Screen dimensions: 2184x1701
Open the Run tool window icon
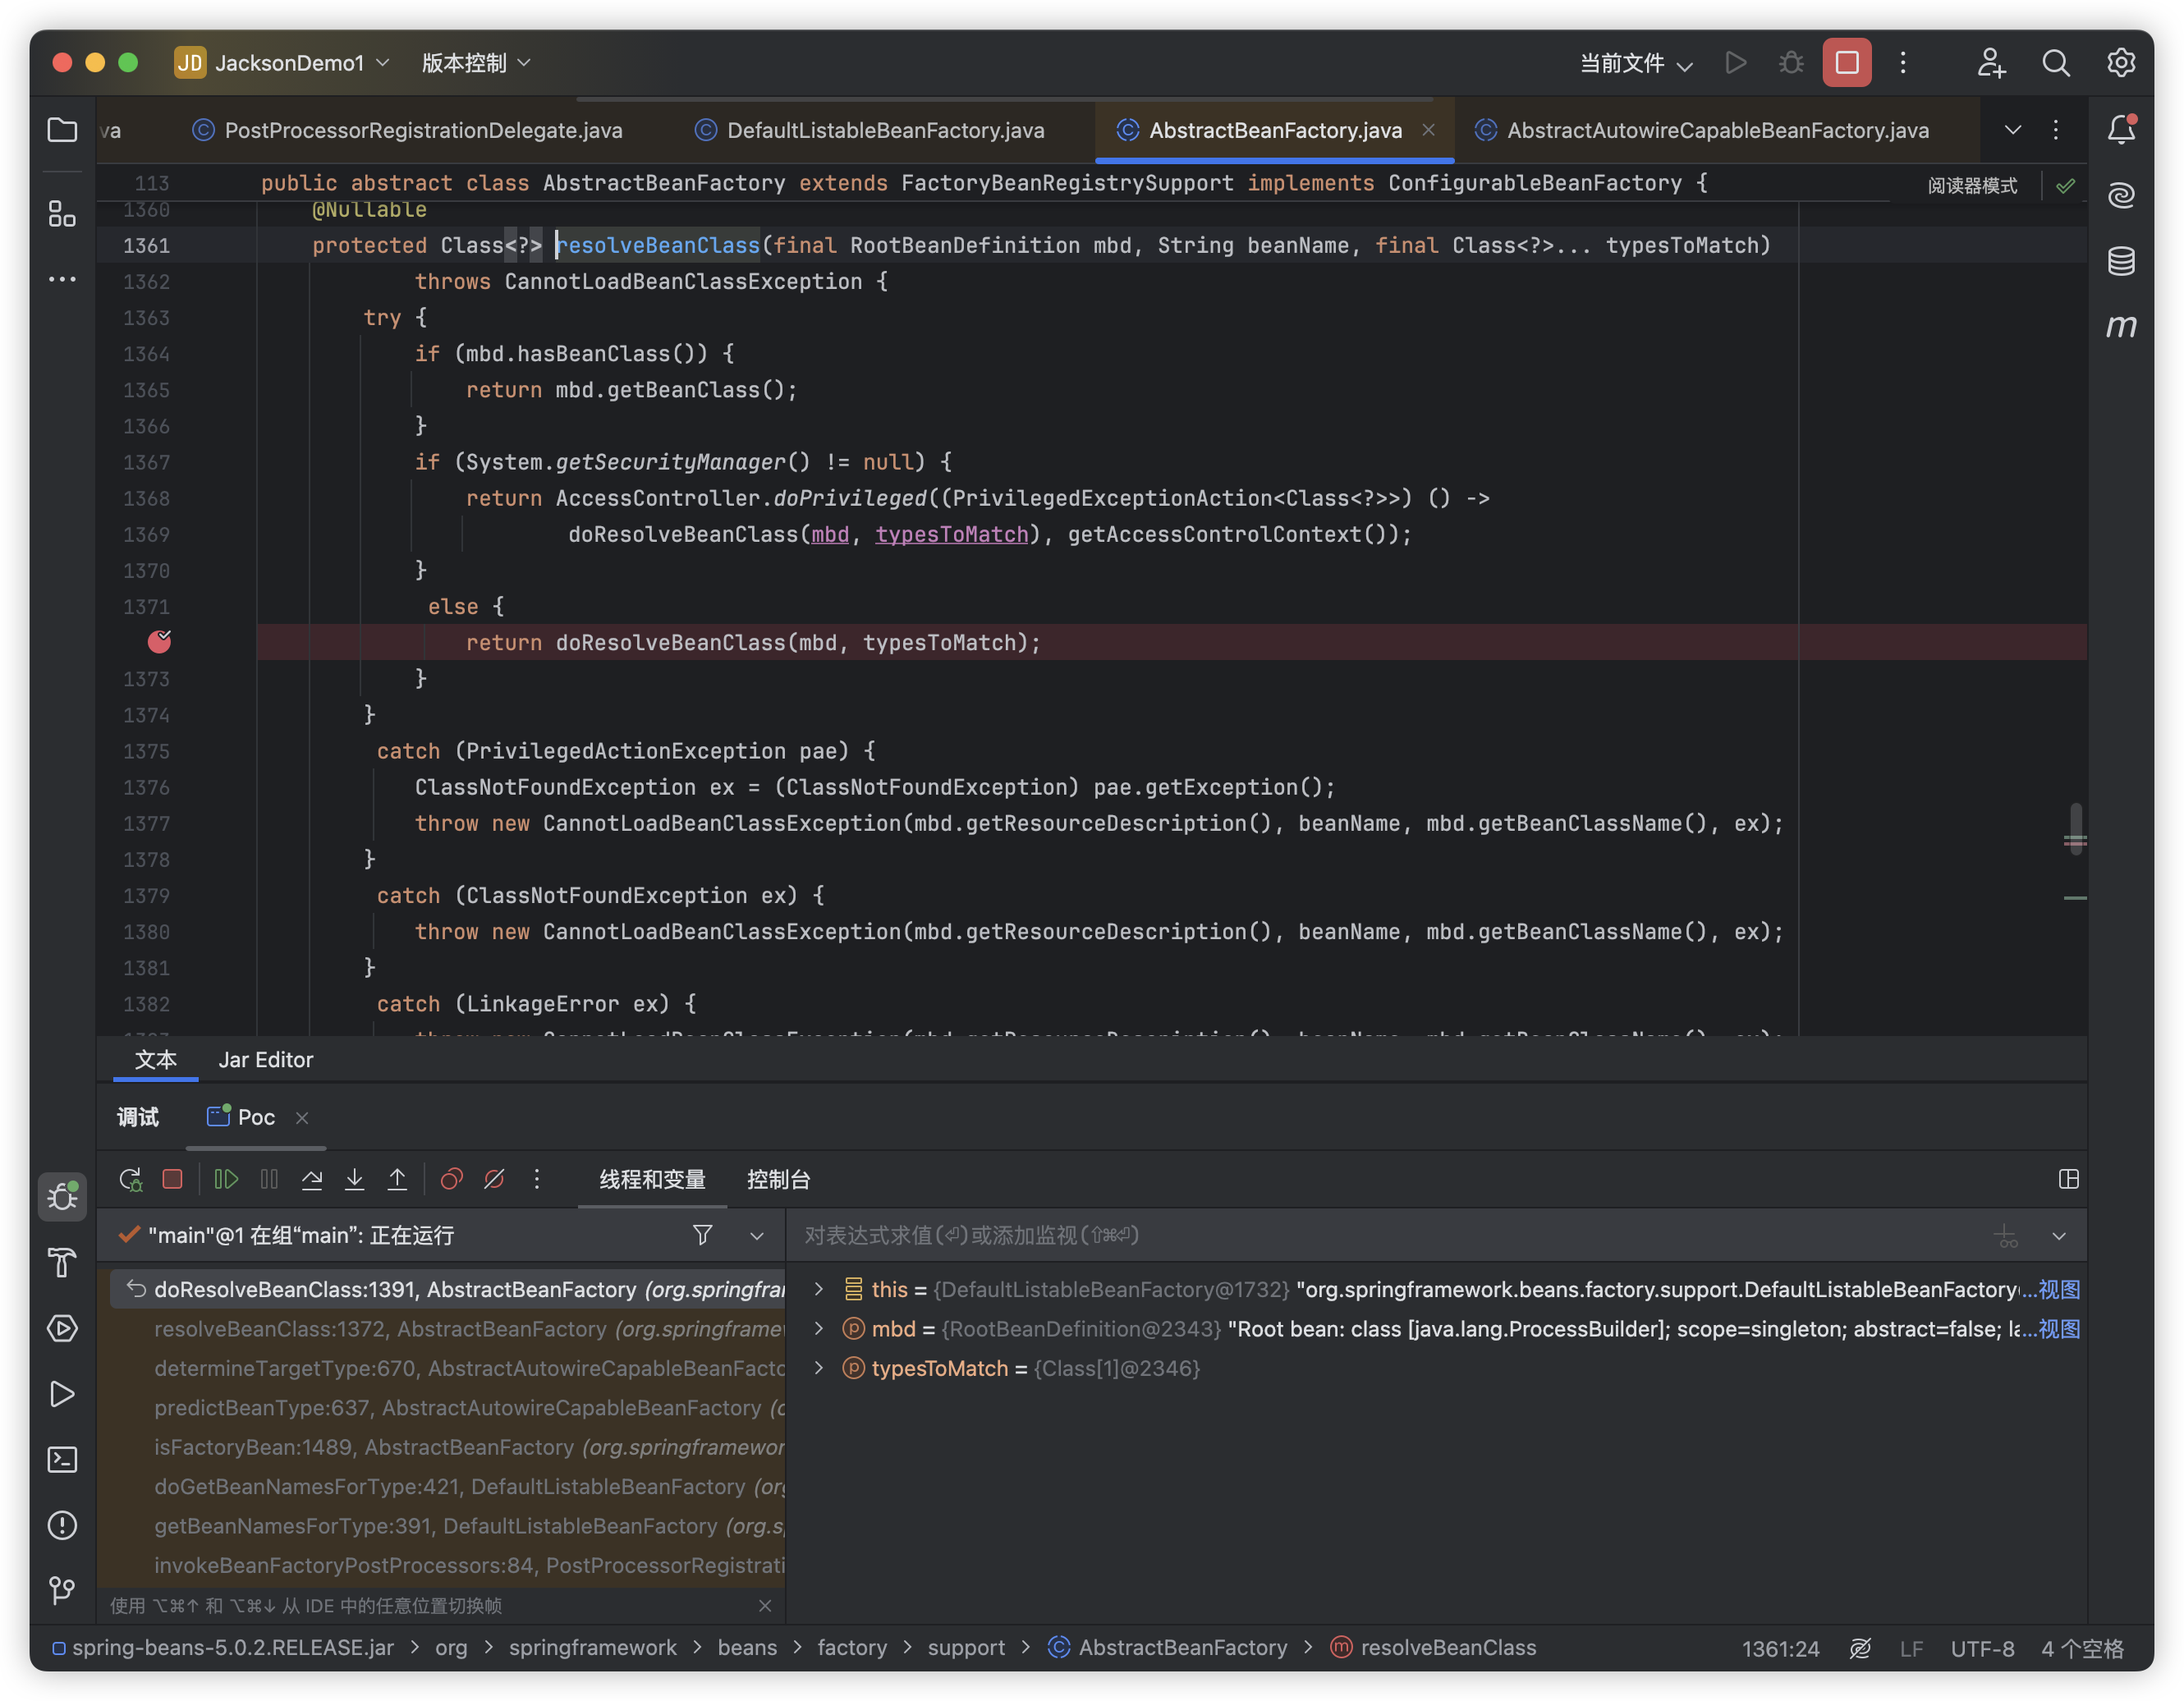click(x=62, y=1394)
